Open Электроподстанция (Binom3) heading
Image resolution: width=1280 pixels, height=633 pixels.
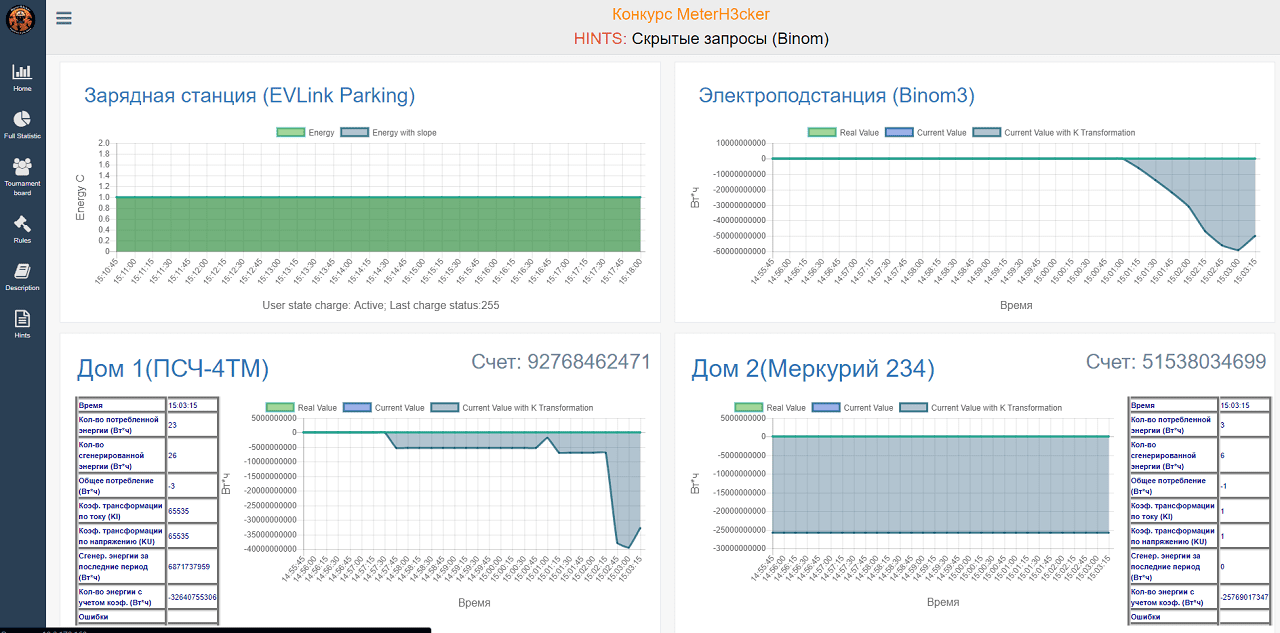tap(836, 96)
